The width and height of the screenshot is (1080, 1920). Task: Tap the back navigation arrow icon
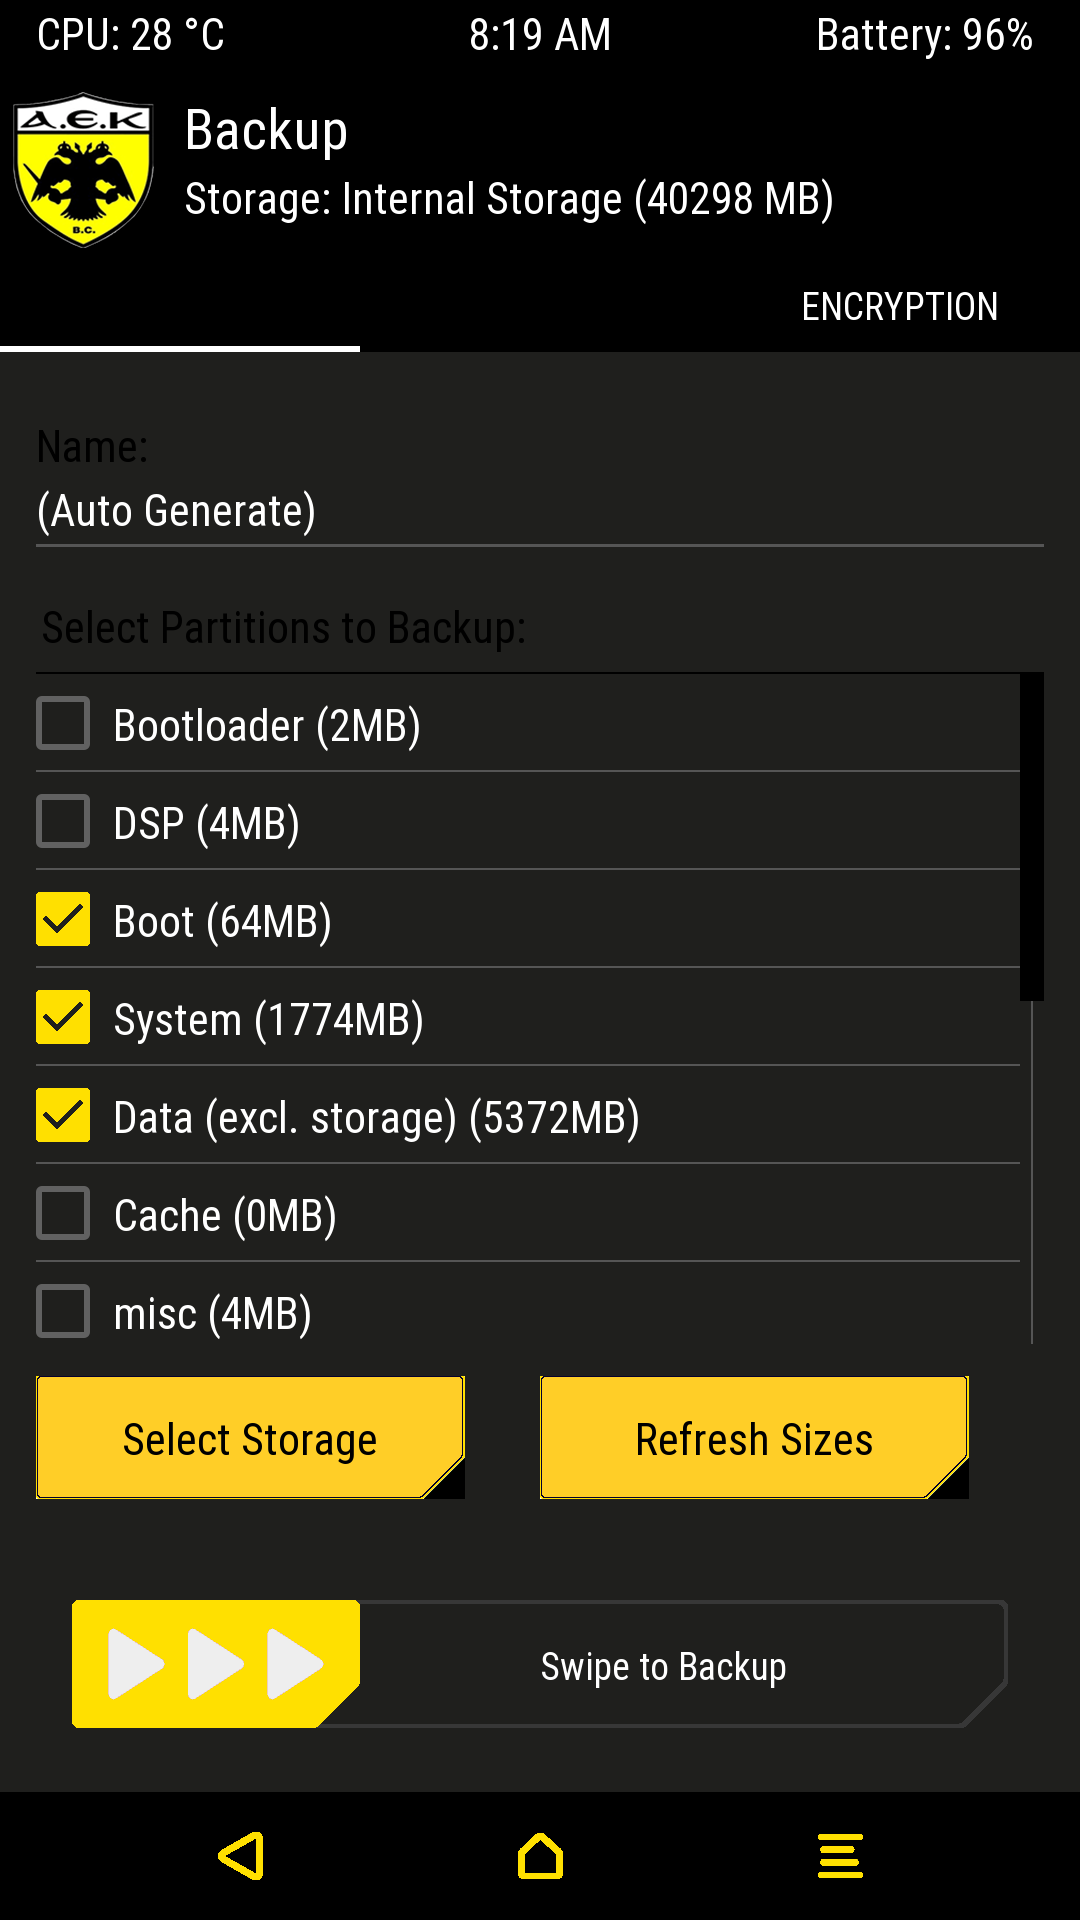coord(242,1856)
